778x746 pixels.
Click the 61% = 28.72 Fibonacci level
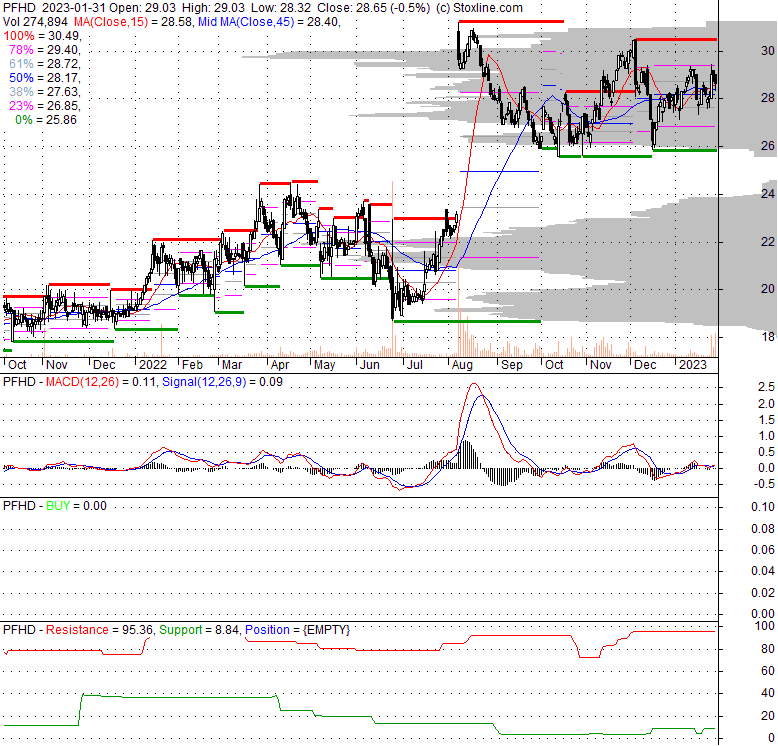[44, 63]
